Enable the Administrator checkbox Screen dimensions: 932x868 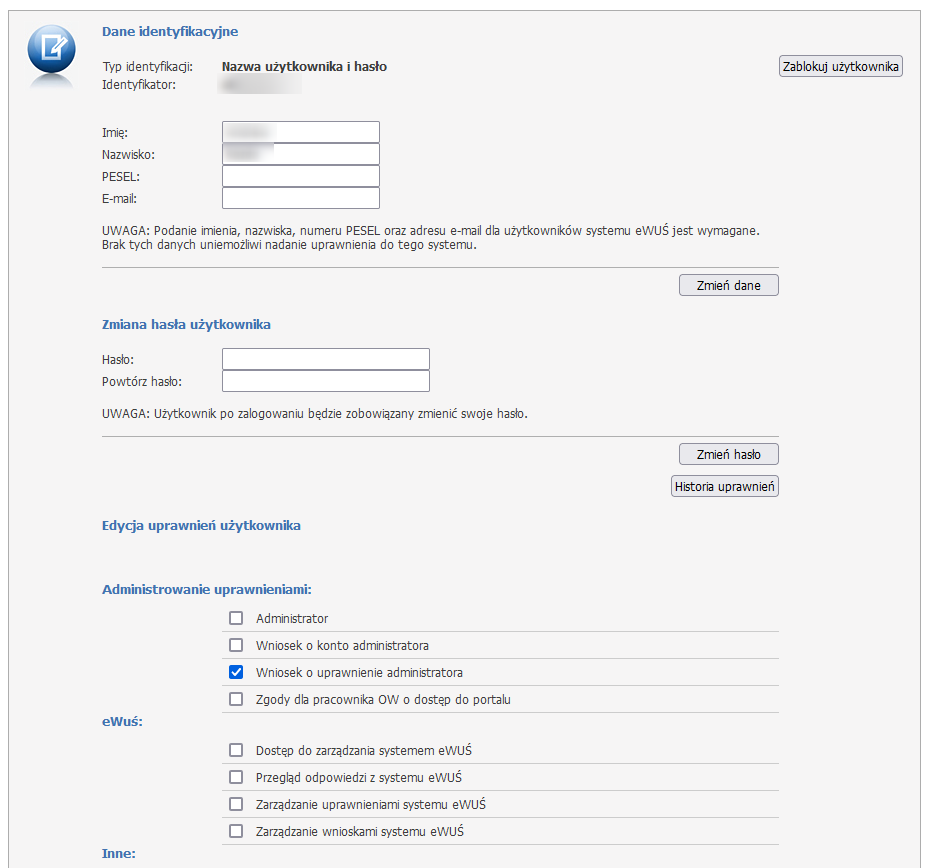click(x=237, y=619)
